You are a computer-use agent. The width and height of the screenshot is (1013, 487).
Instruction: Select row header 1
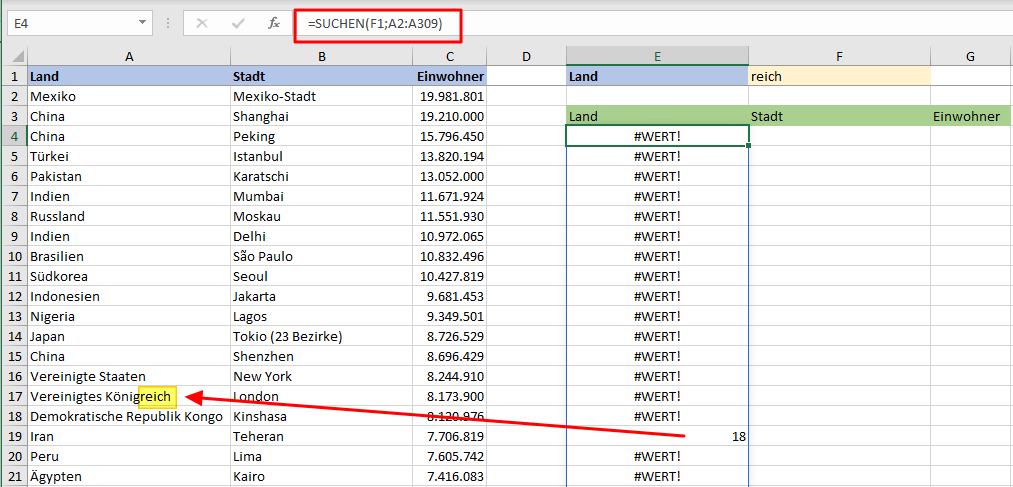[x=13, y=76]
